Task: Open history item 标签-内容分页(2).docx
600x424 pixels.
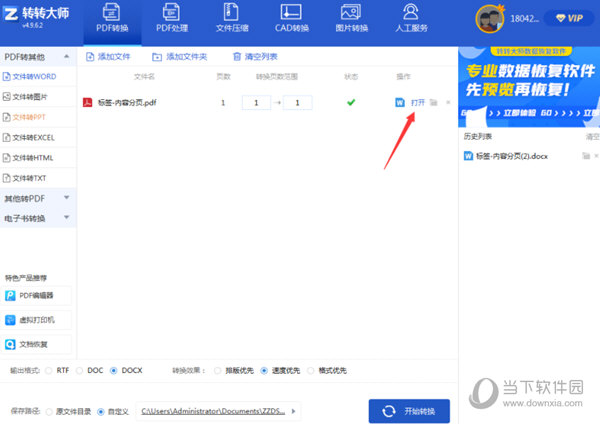Action: tap(512, 156)
